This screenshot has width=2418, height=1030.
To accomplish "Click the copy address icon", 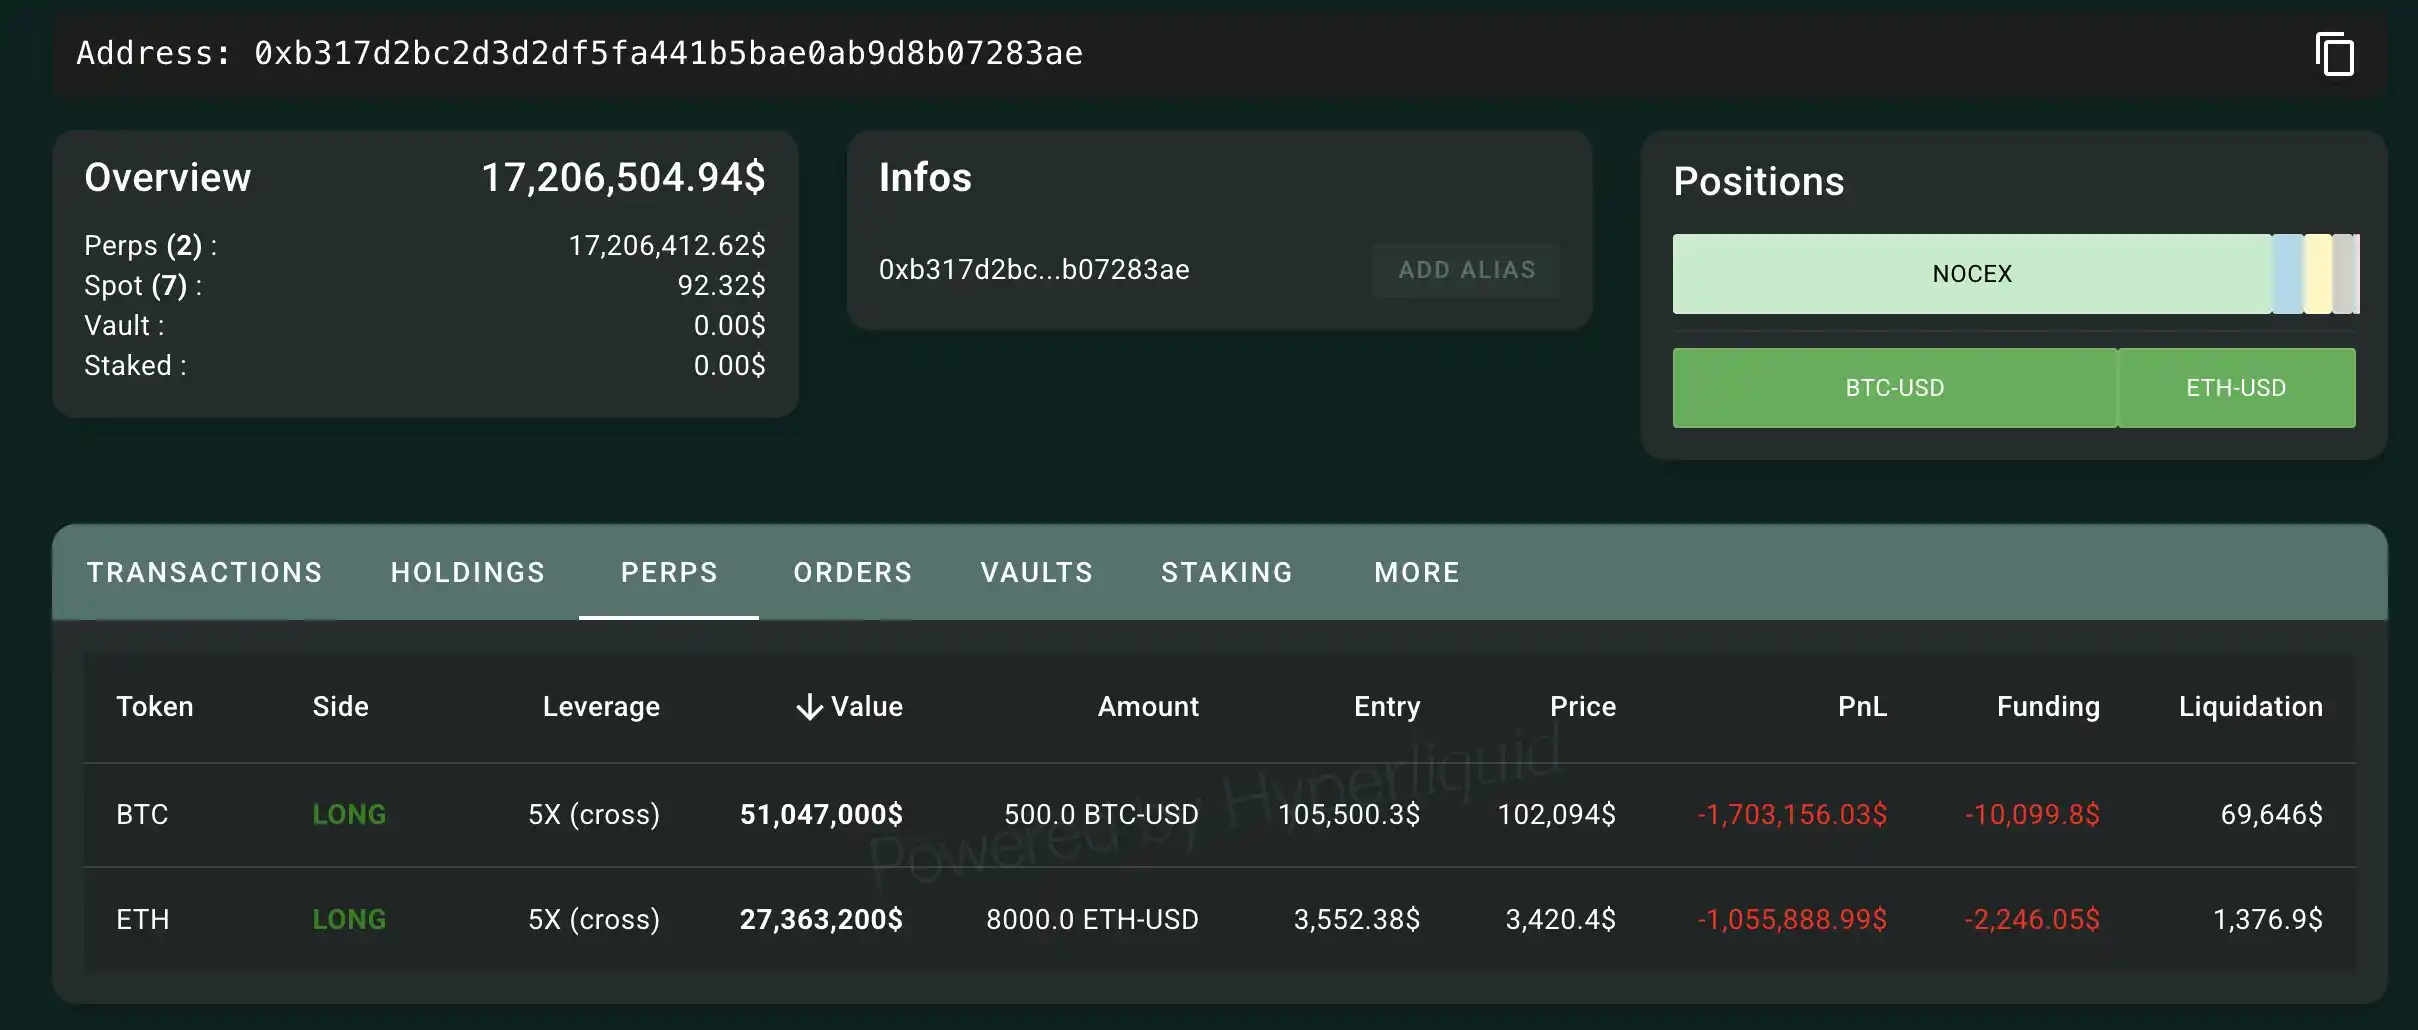I will pyautogui.click(x=2337, y=53).
